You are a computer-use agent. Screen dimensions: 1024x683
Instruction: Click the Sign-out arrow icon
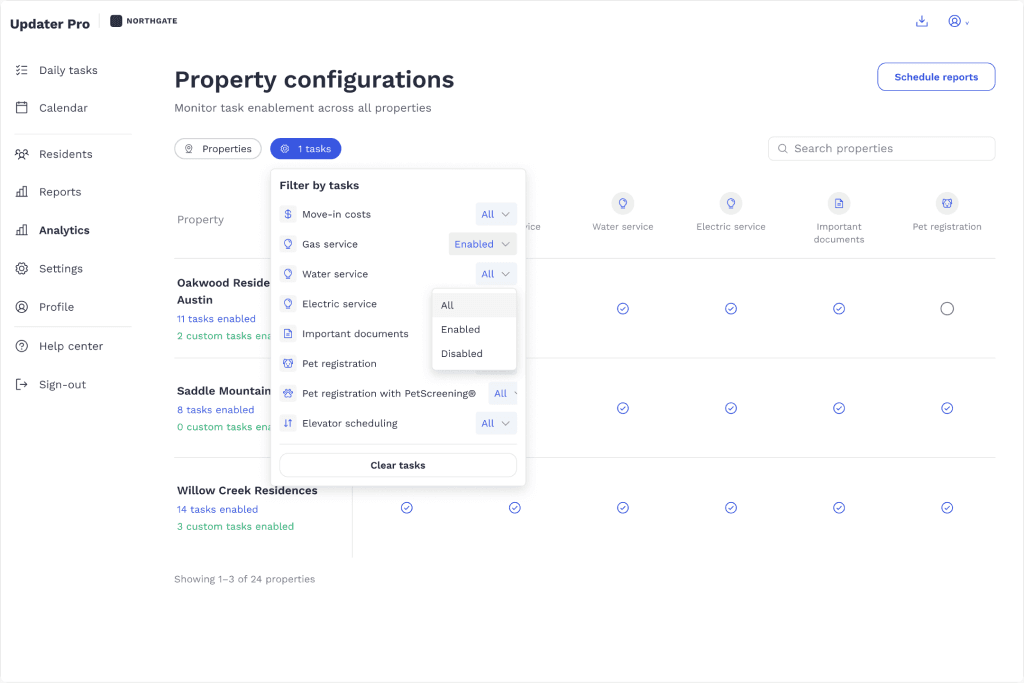tap(22, 385)
